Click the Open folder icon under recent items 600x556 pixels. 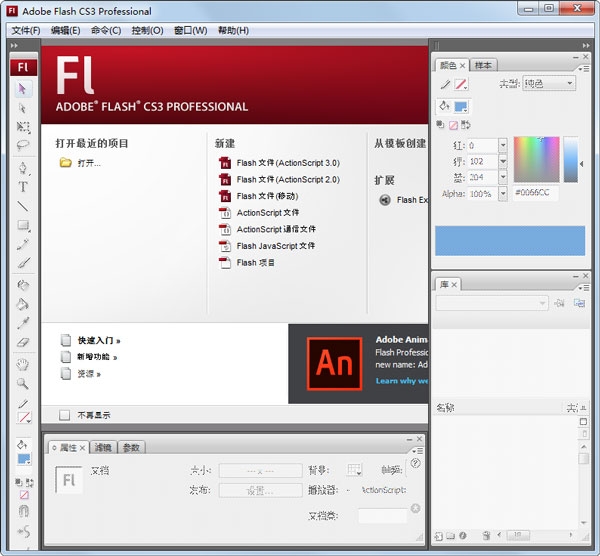(x=66, y=163)
